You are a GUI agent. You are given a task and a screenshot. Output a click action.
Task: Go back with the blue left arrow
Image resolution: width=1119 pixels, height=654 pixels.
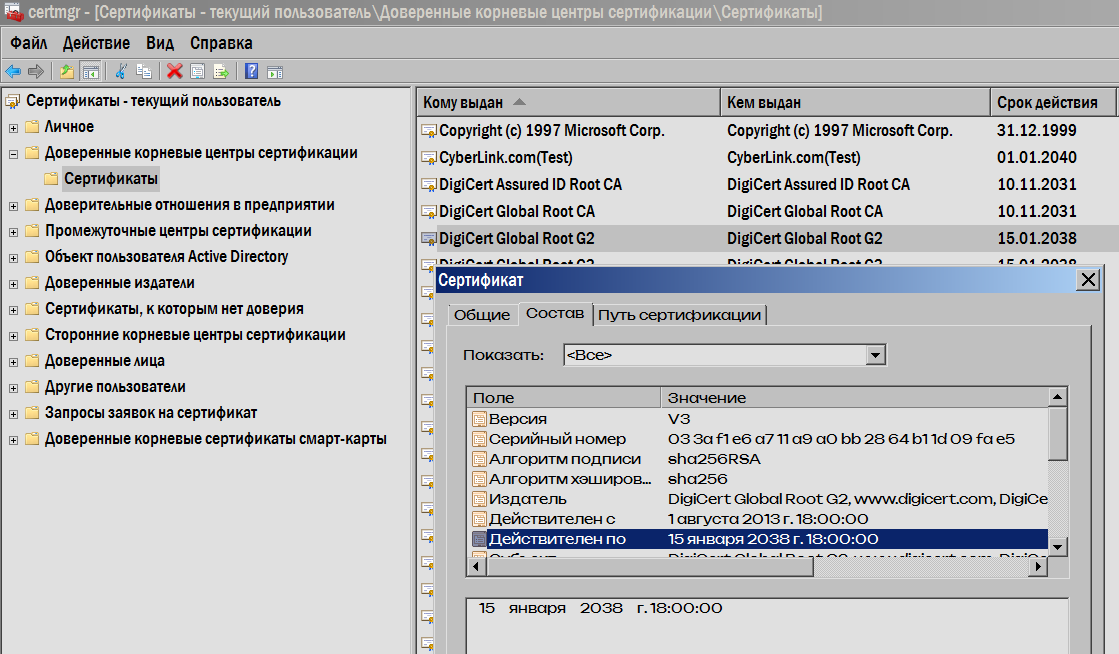pos(13,71)
